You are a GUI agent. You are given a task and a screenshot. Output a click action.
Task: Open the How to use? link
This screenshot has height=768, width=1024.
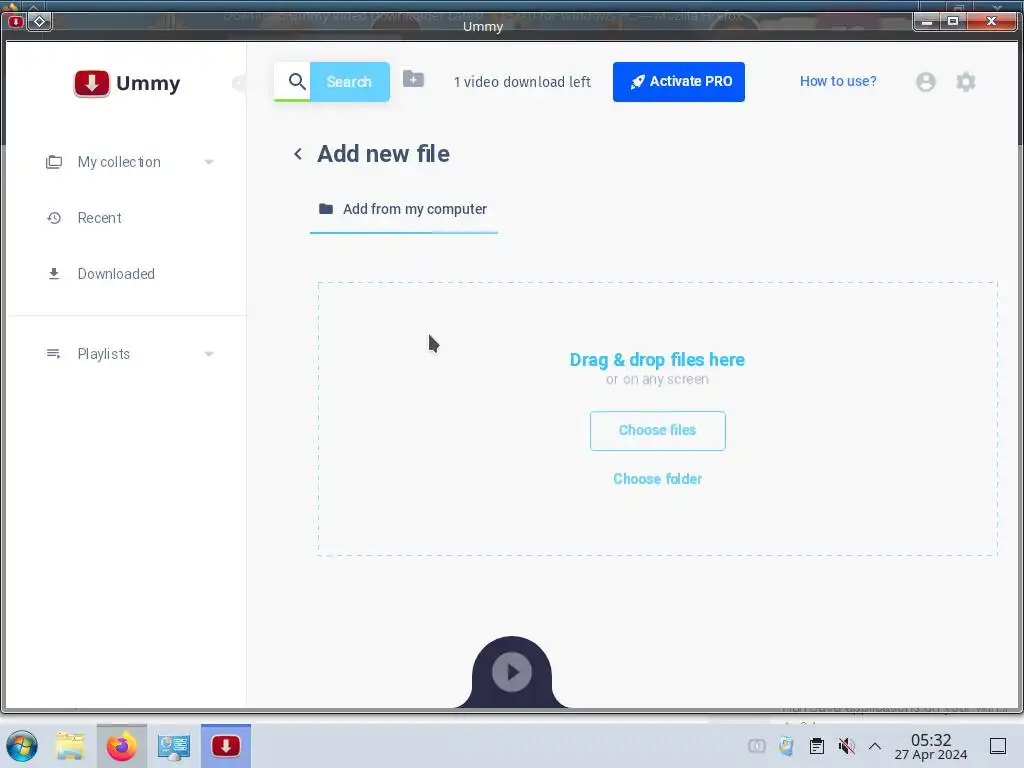[x=838, y=81]
